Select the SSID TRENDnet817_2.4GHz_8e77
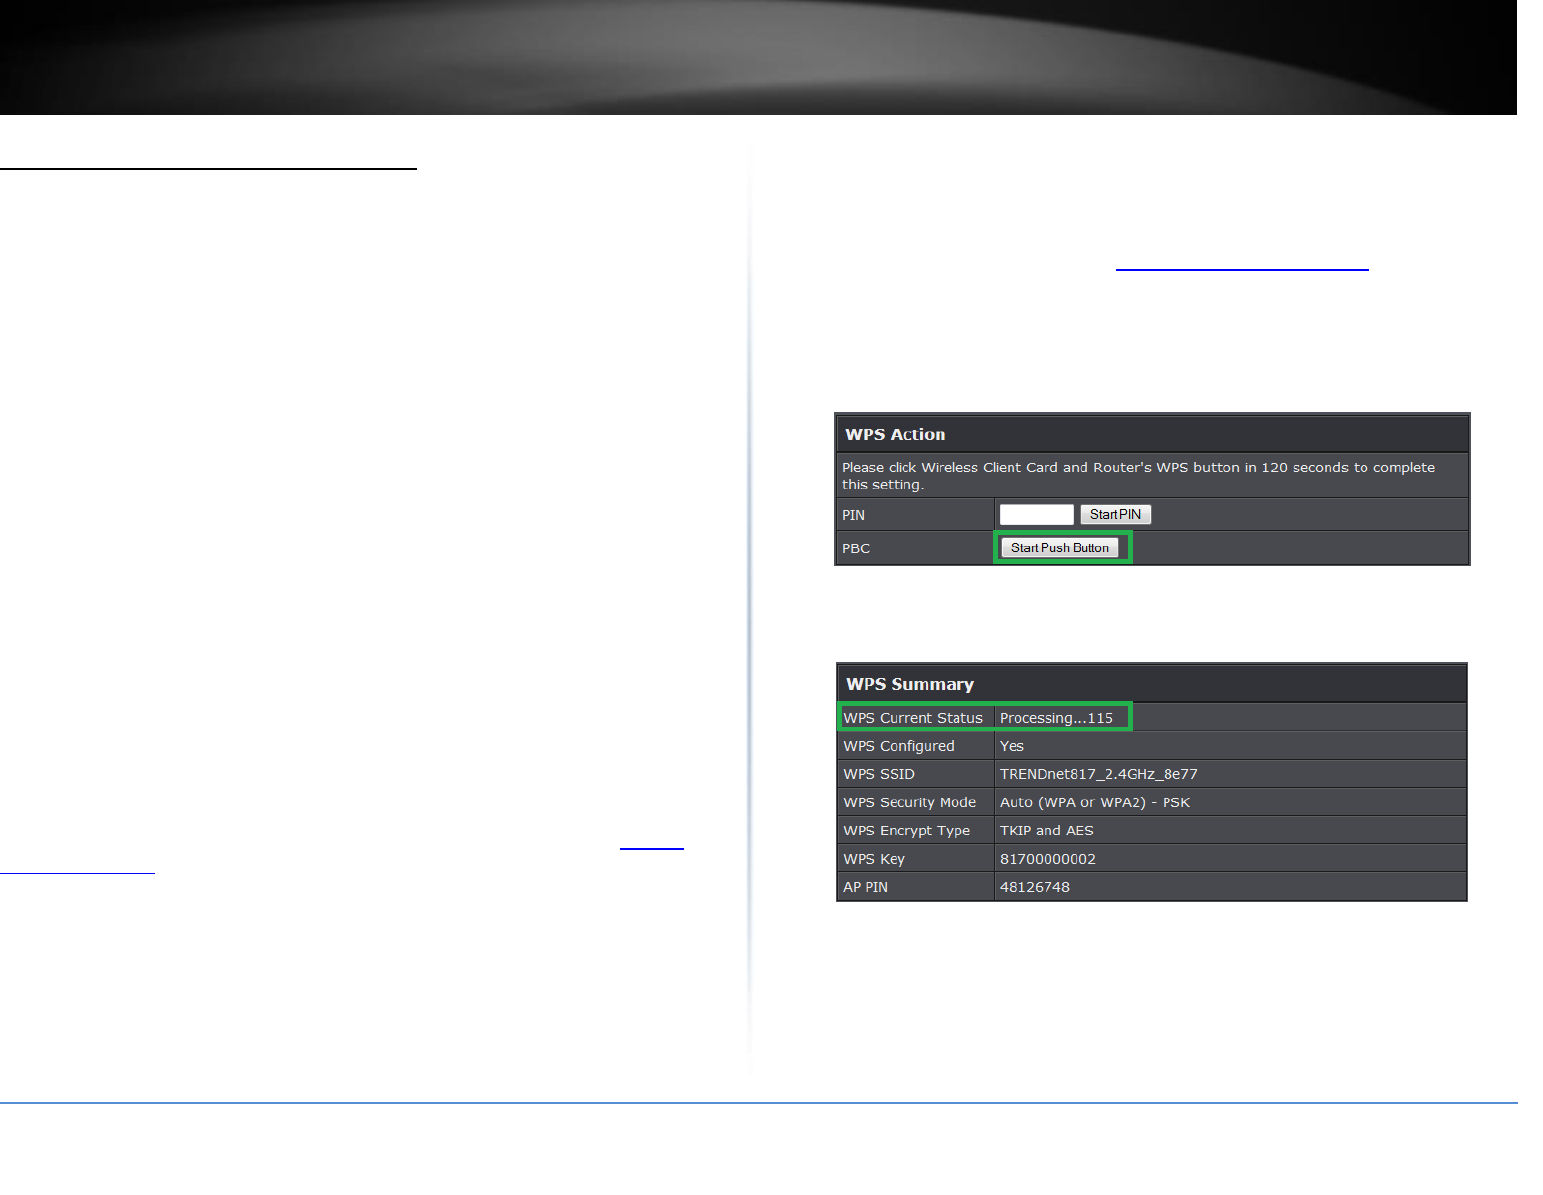 [1099, 774]
